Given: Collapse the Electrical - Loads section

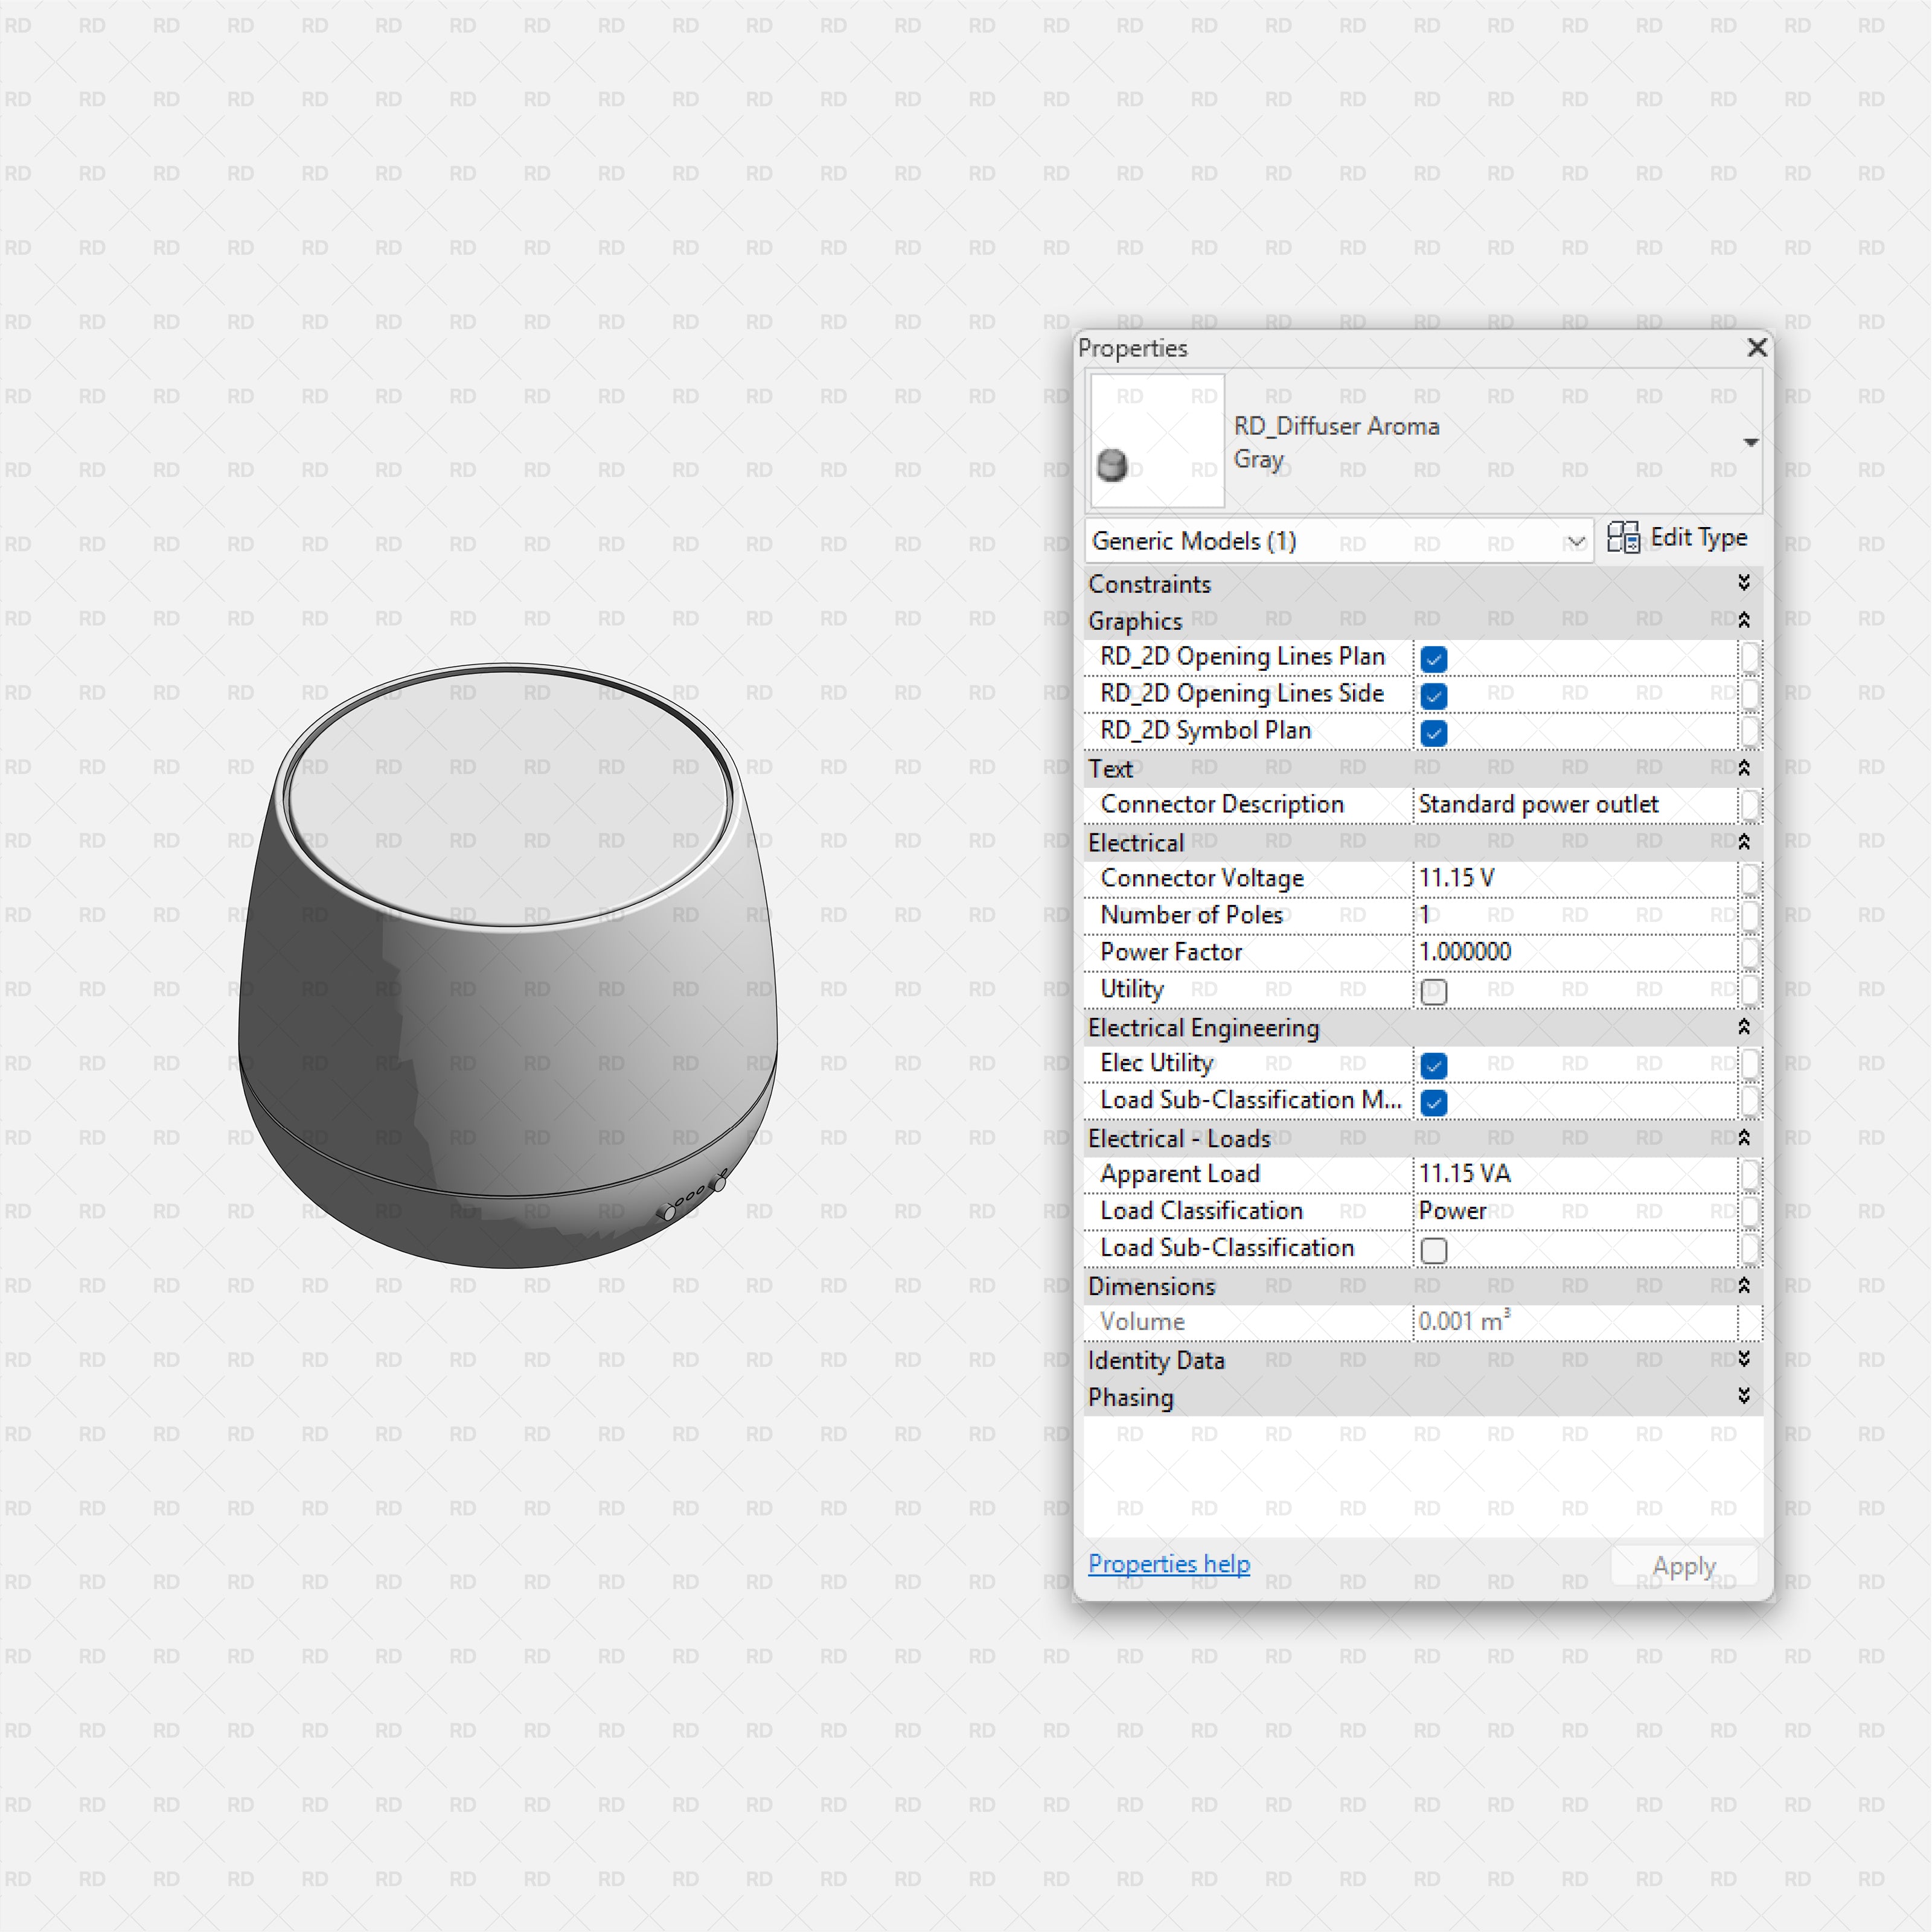Looking at the screenshot, I should click(x=1744, y=1138).
